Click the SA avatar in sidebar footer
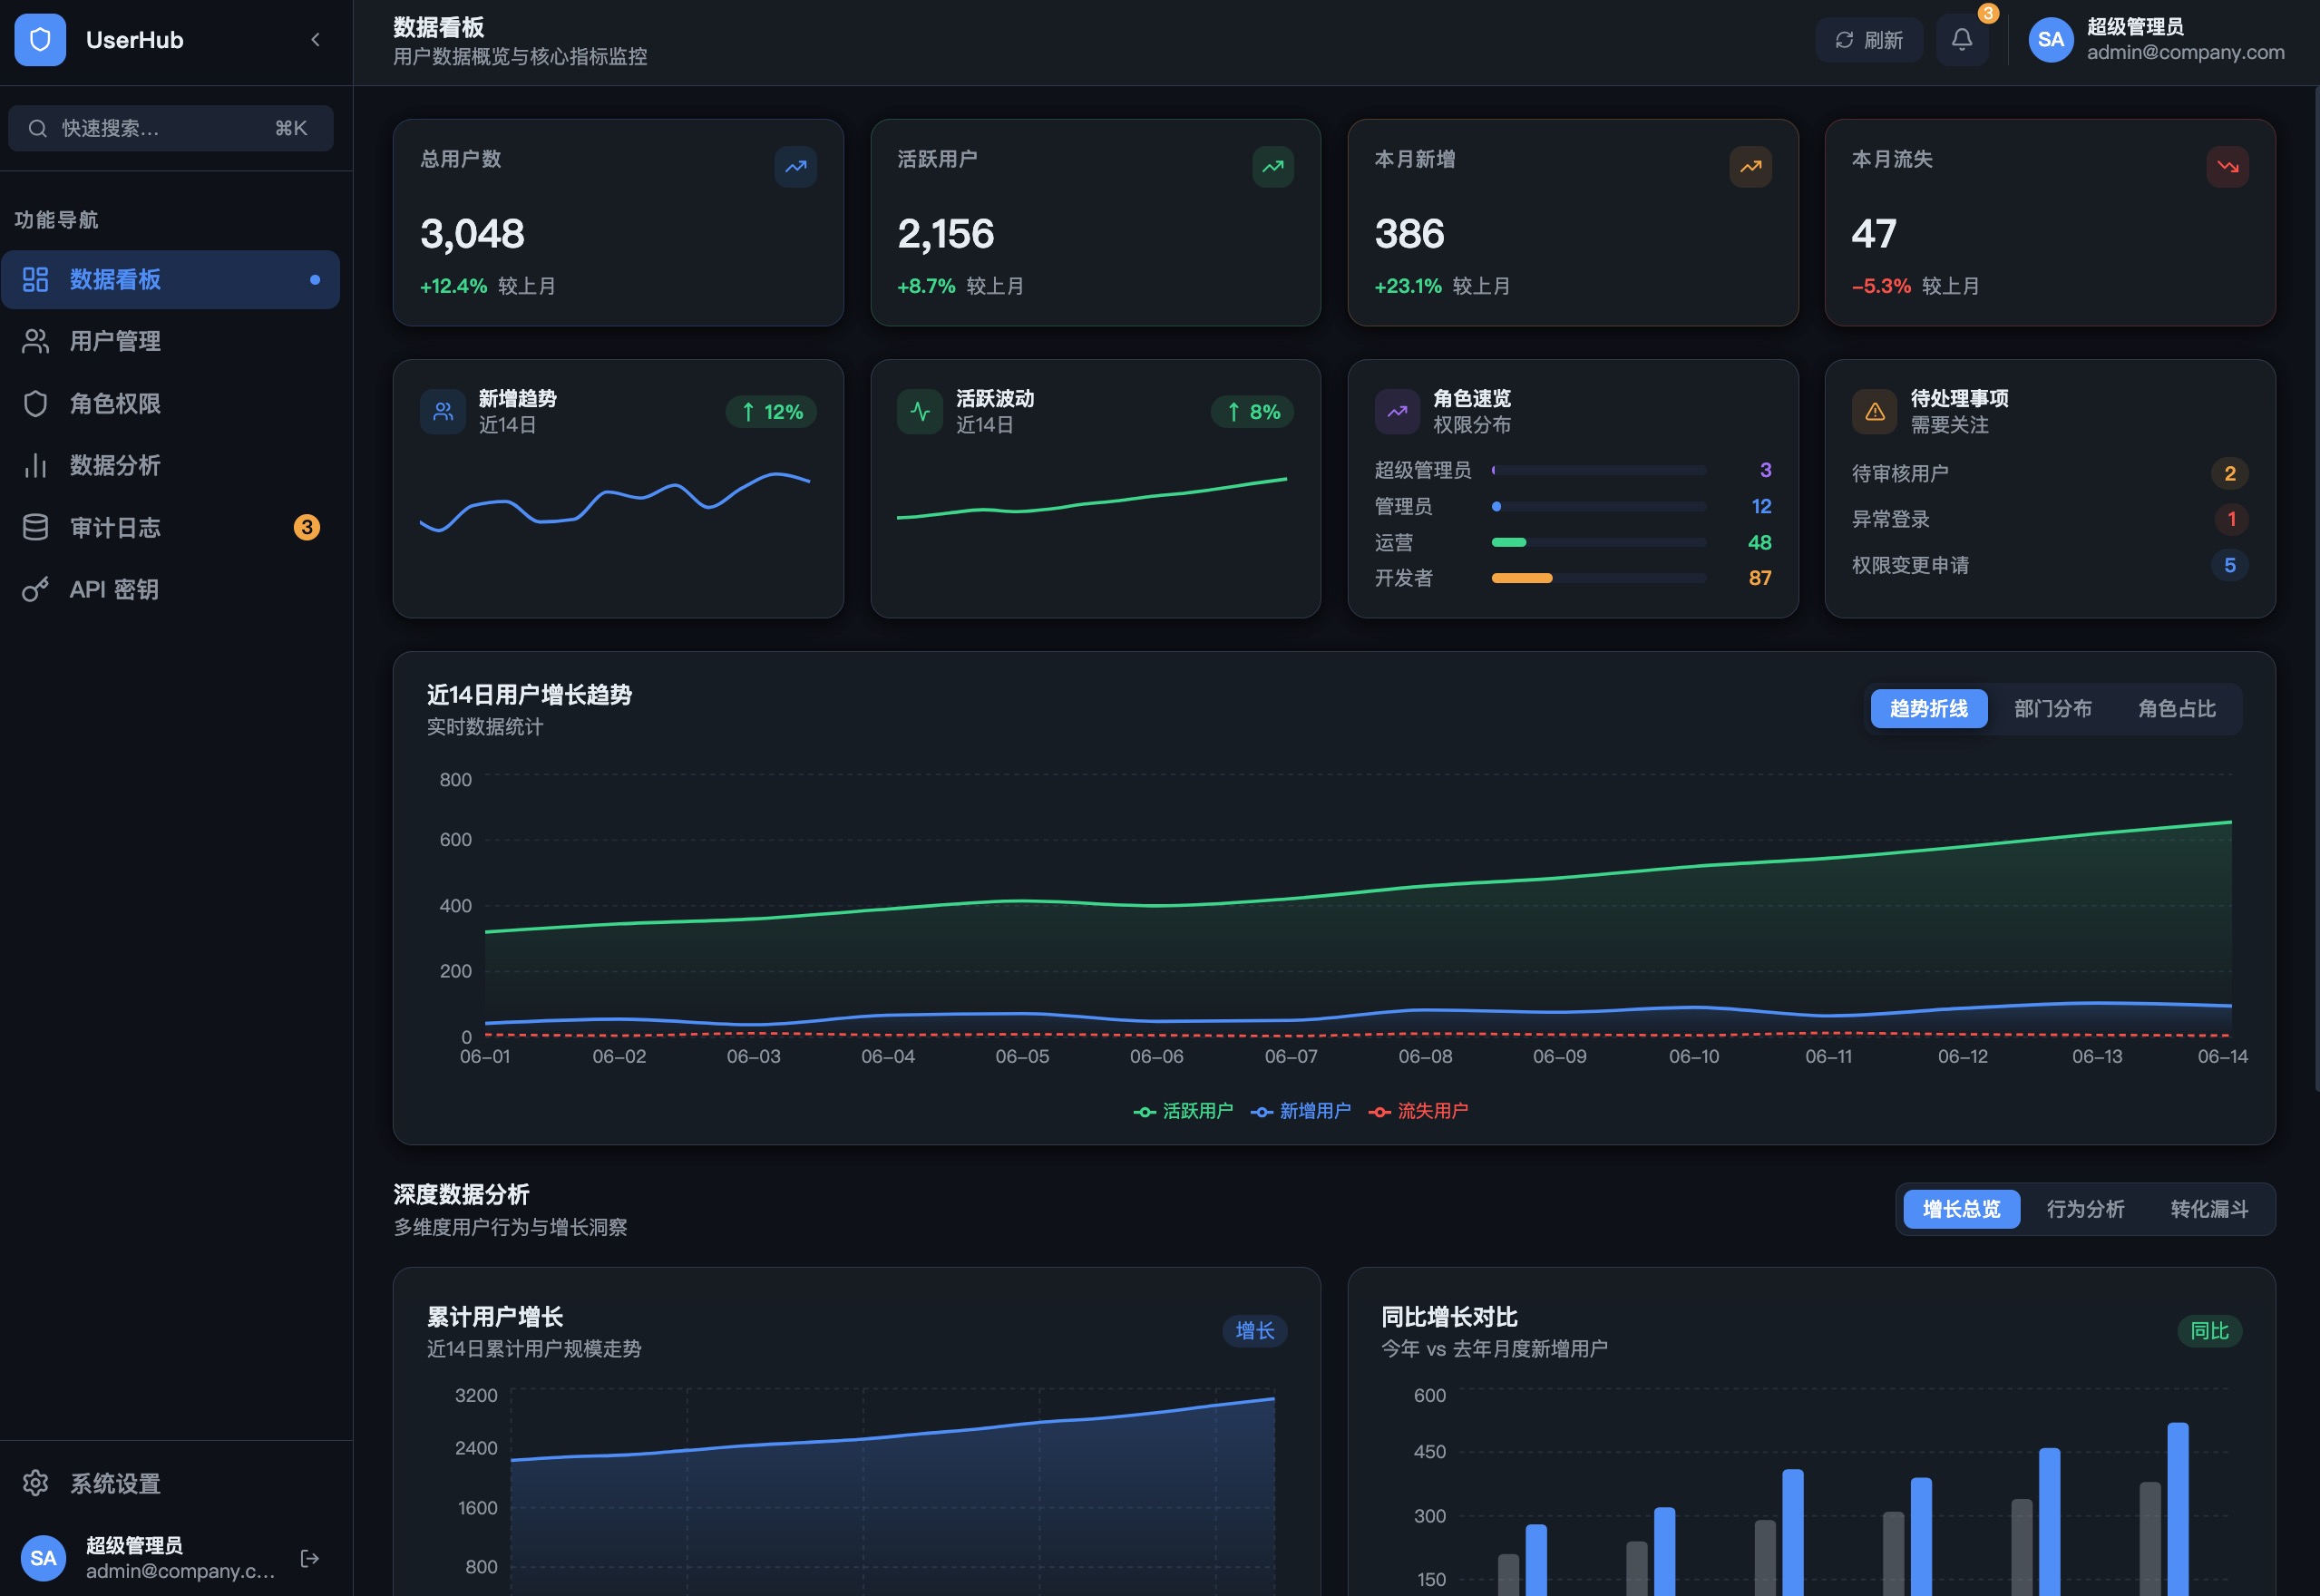Screen dimensions: 2320x1596 pos(43,1558)
